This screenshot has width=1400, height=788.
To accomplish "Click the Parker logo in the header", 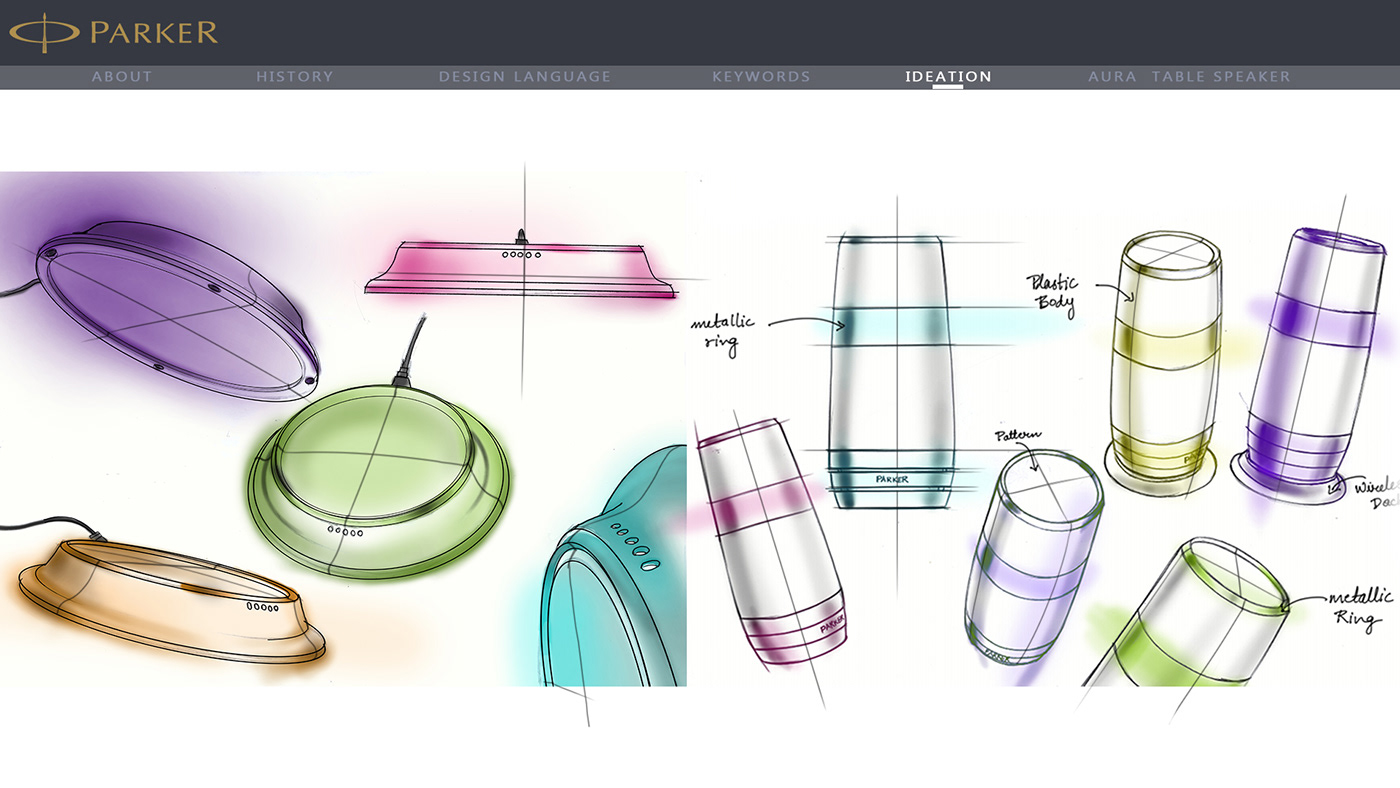I will point(114,32).
